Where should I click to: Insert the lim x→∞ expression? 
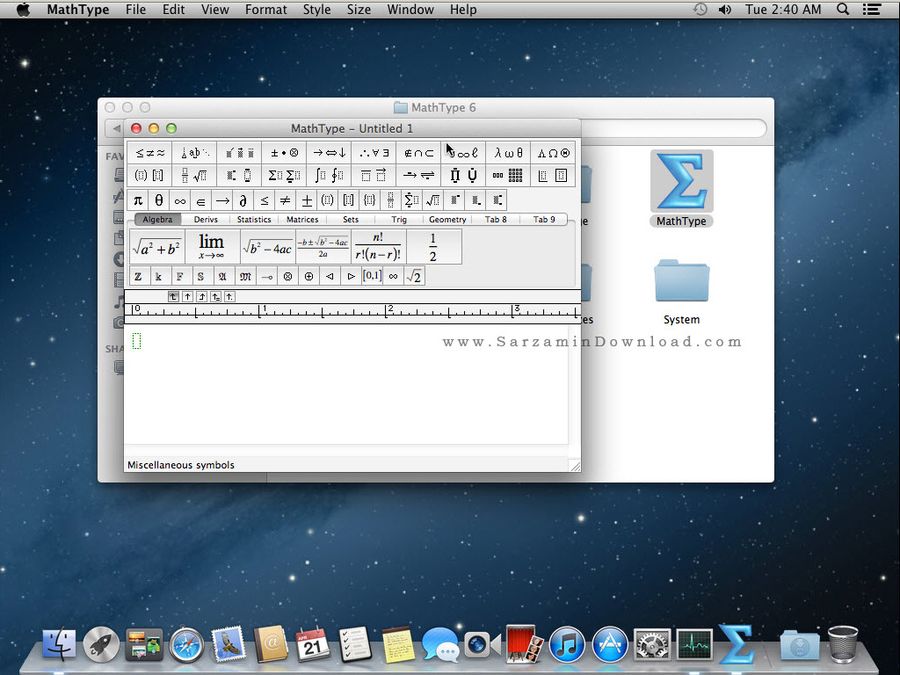coord(212,247)
